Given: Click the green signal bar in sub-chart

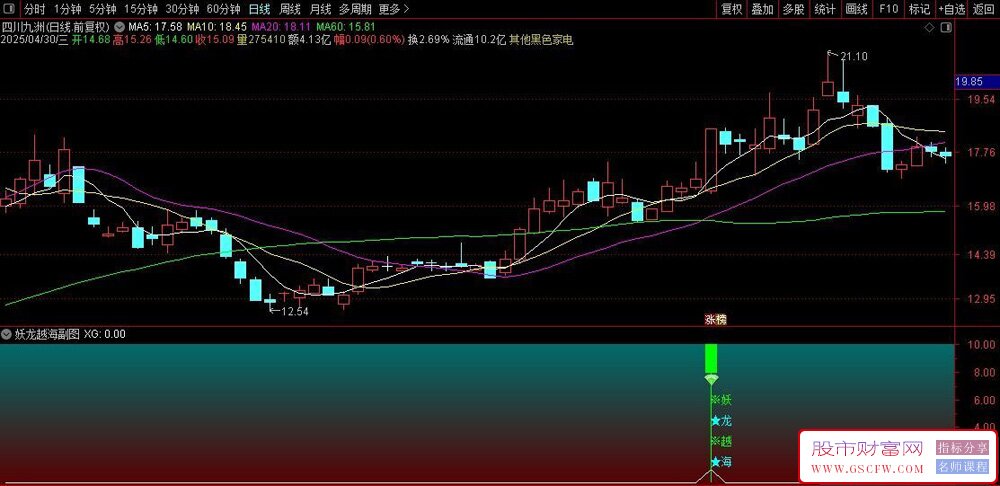Looking at the screenshot, I should point(711,358).
